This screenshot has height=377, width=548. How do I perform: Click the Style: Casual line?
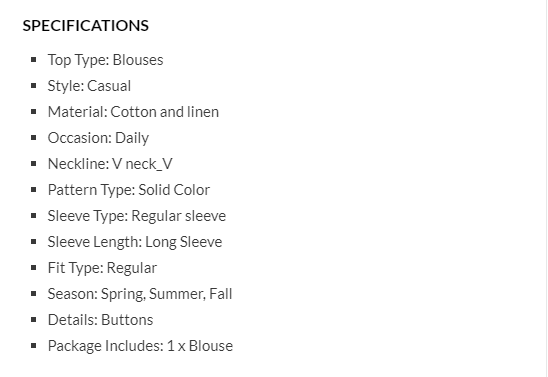click(89, 86)
